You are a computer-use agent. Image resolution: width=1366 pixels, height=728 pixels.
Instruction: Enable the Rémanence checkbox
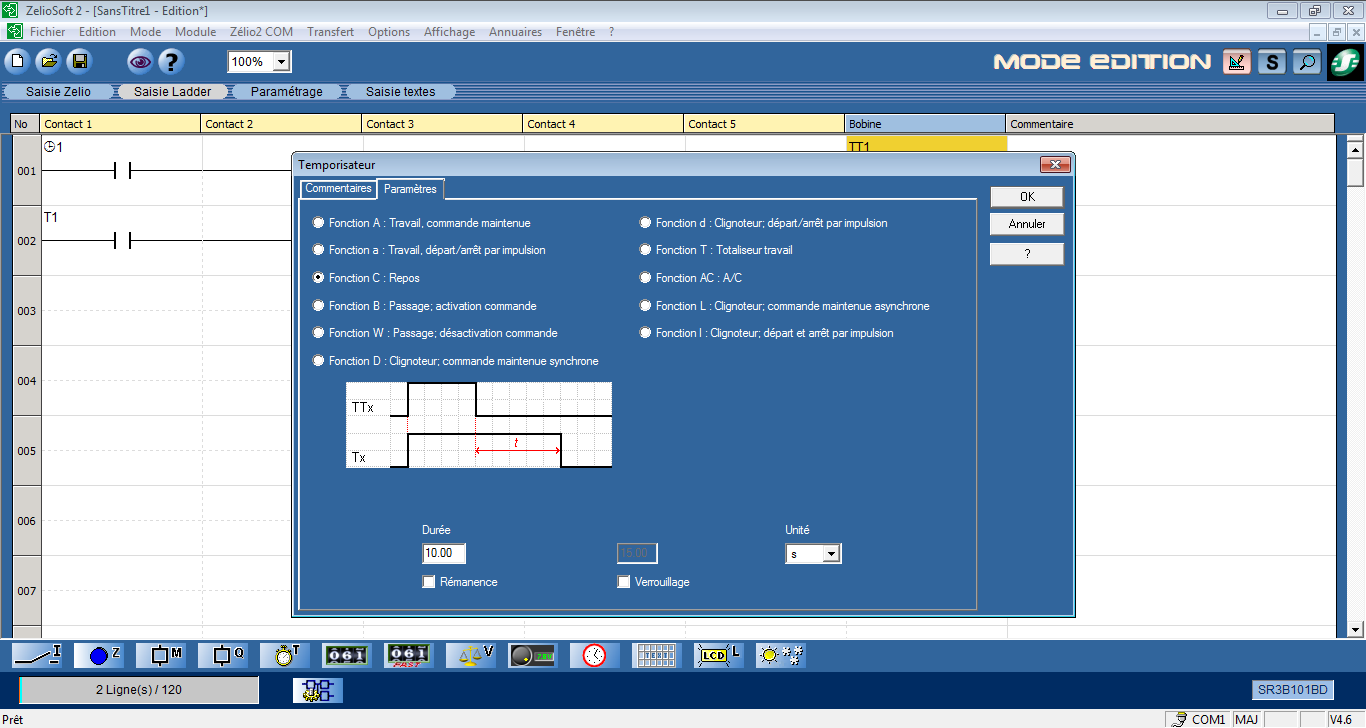429,582
